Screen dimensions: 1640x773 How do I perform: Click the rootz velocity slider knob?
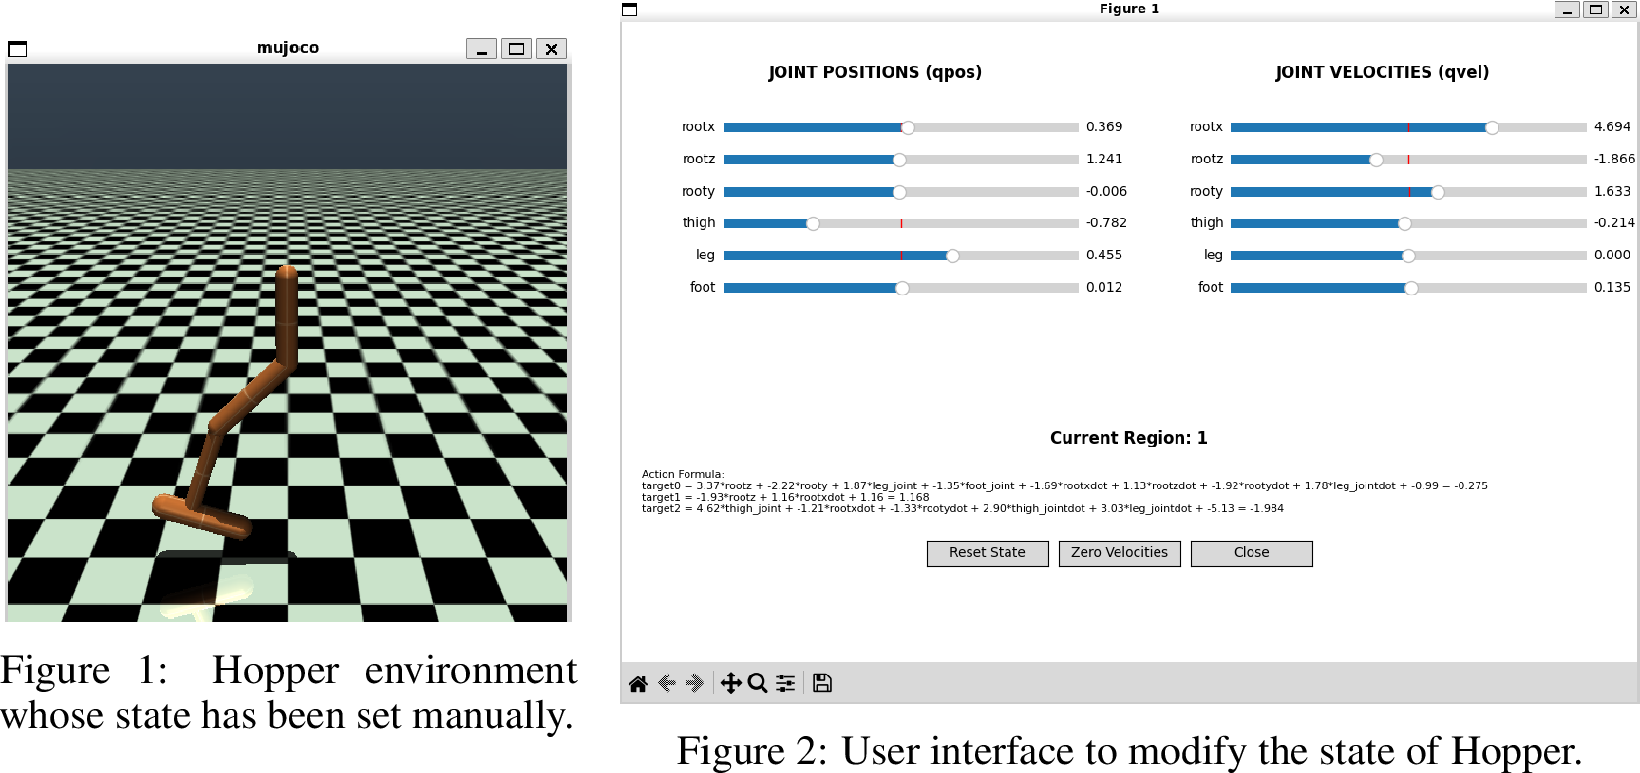1377,160
